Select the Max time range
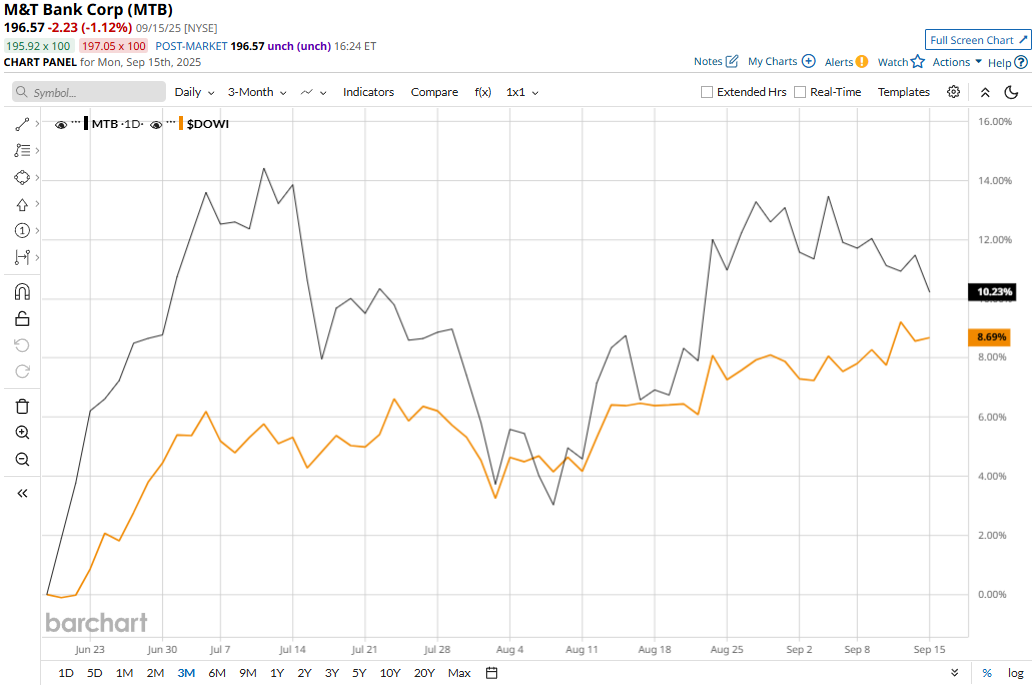This screenshot has height=685, width=1032. [x=459, y=672]
